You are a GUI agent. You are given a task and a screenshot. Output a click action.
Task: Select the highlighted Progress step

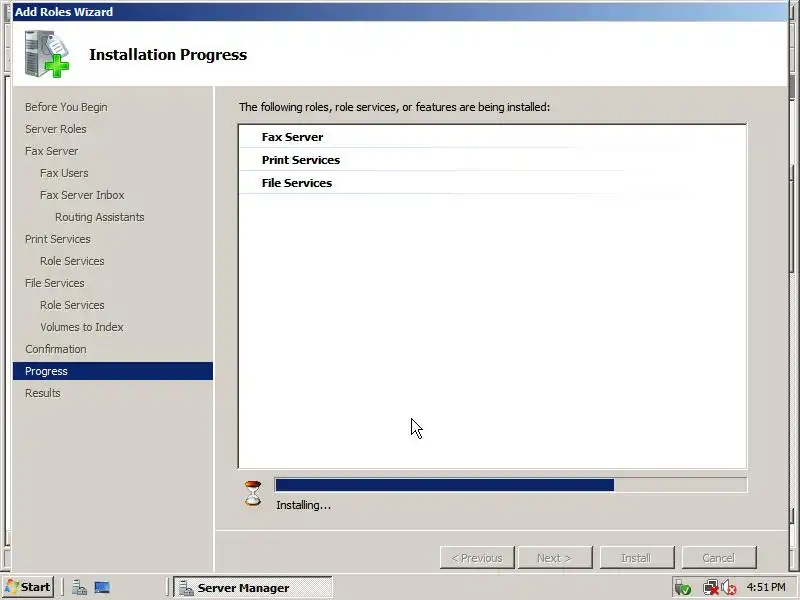tap(113, 371)
